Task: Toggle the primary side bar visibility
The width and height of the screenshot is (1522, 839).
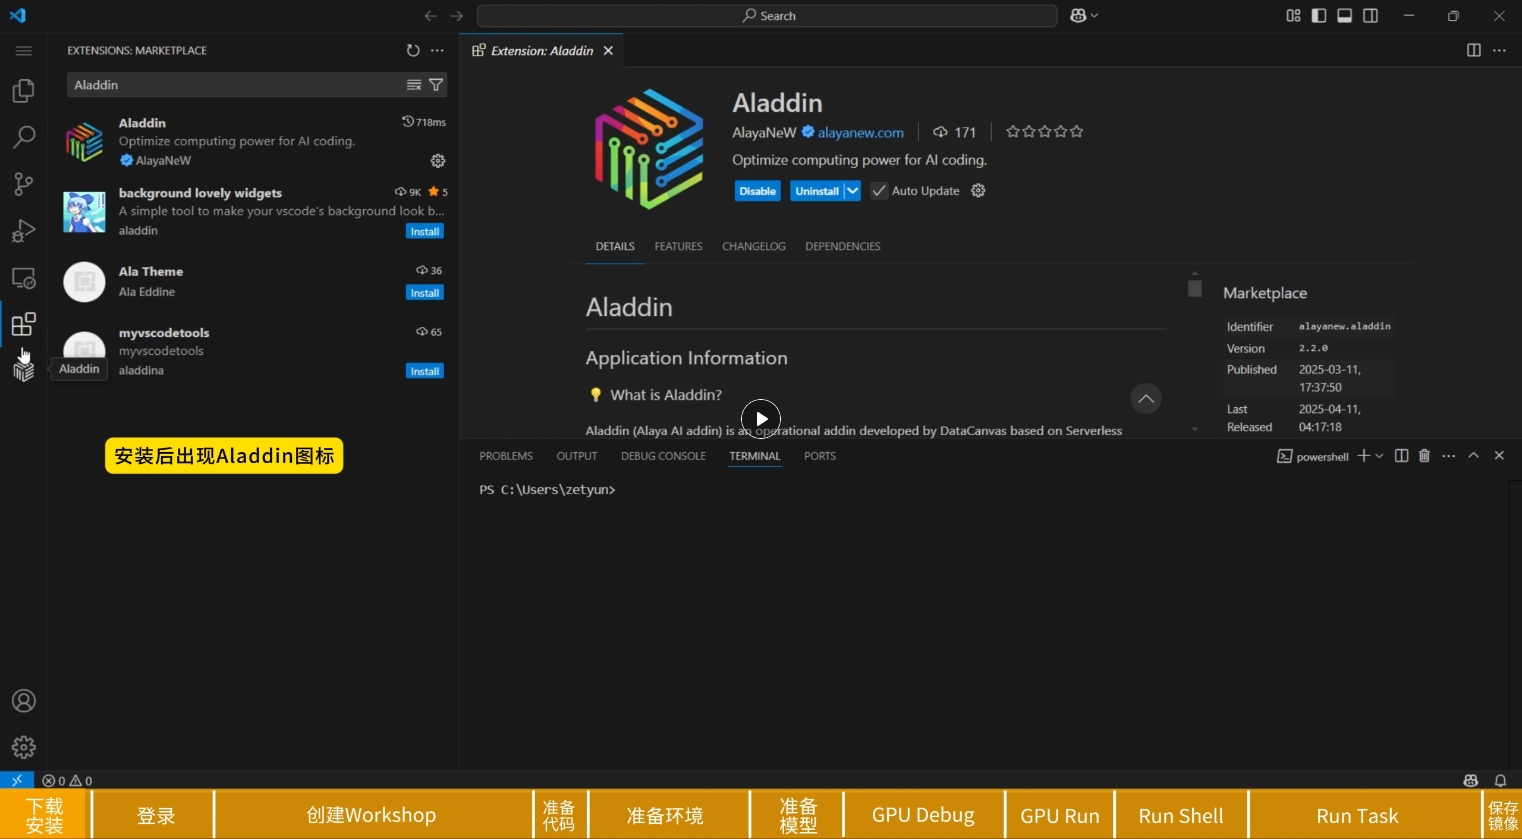Action: click(1319, 16)
